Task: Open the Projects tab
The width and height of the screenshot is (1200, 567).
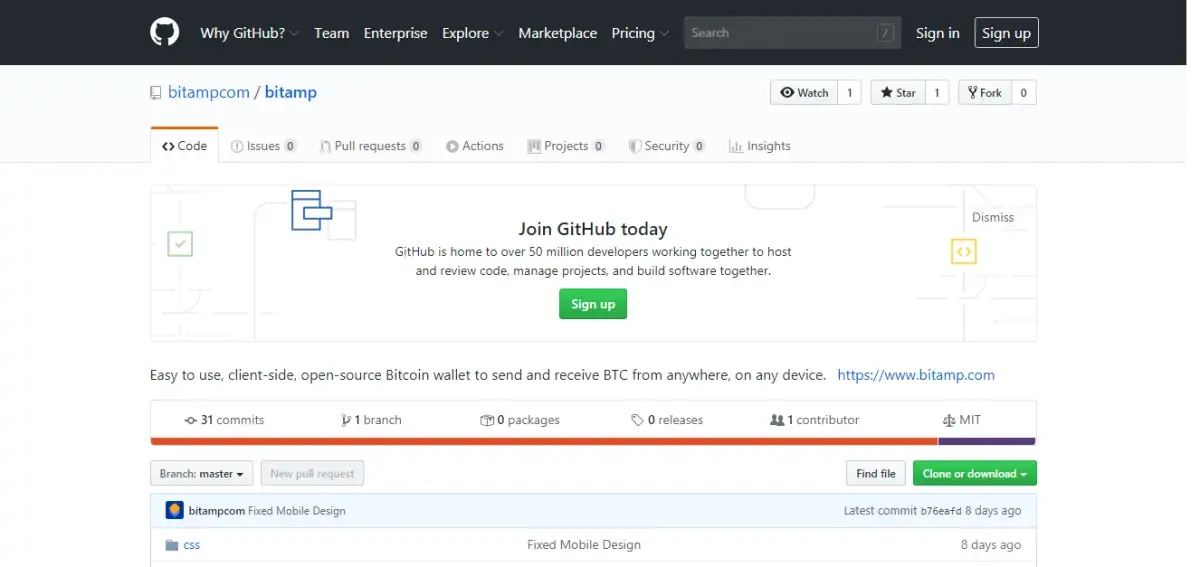Action: click(x=566, y=146)
